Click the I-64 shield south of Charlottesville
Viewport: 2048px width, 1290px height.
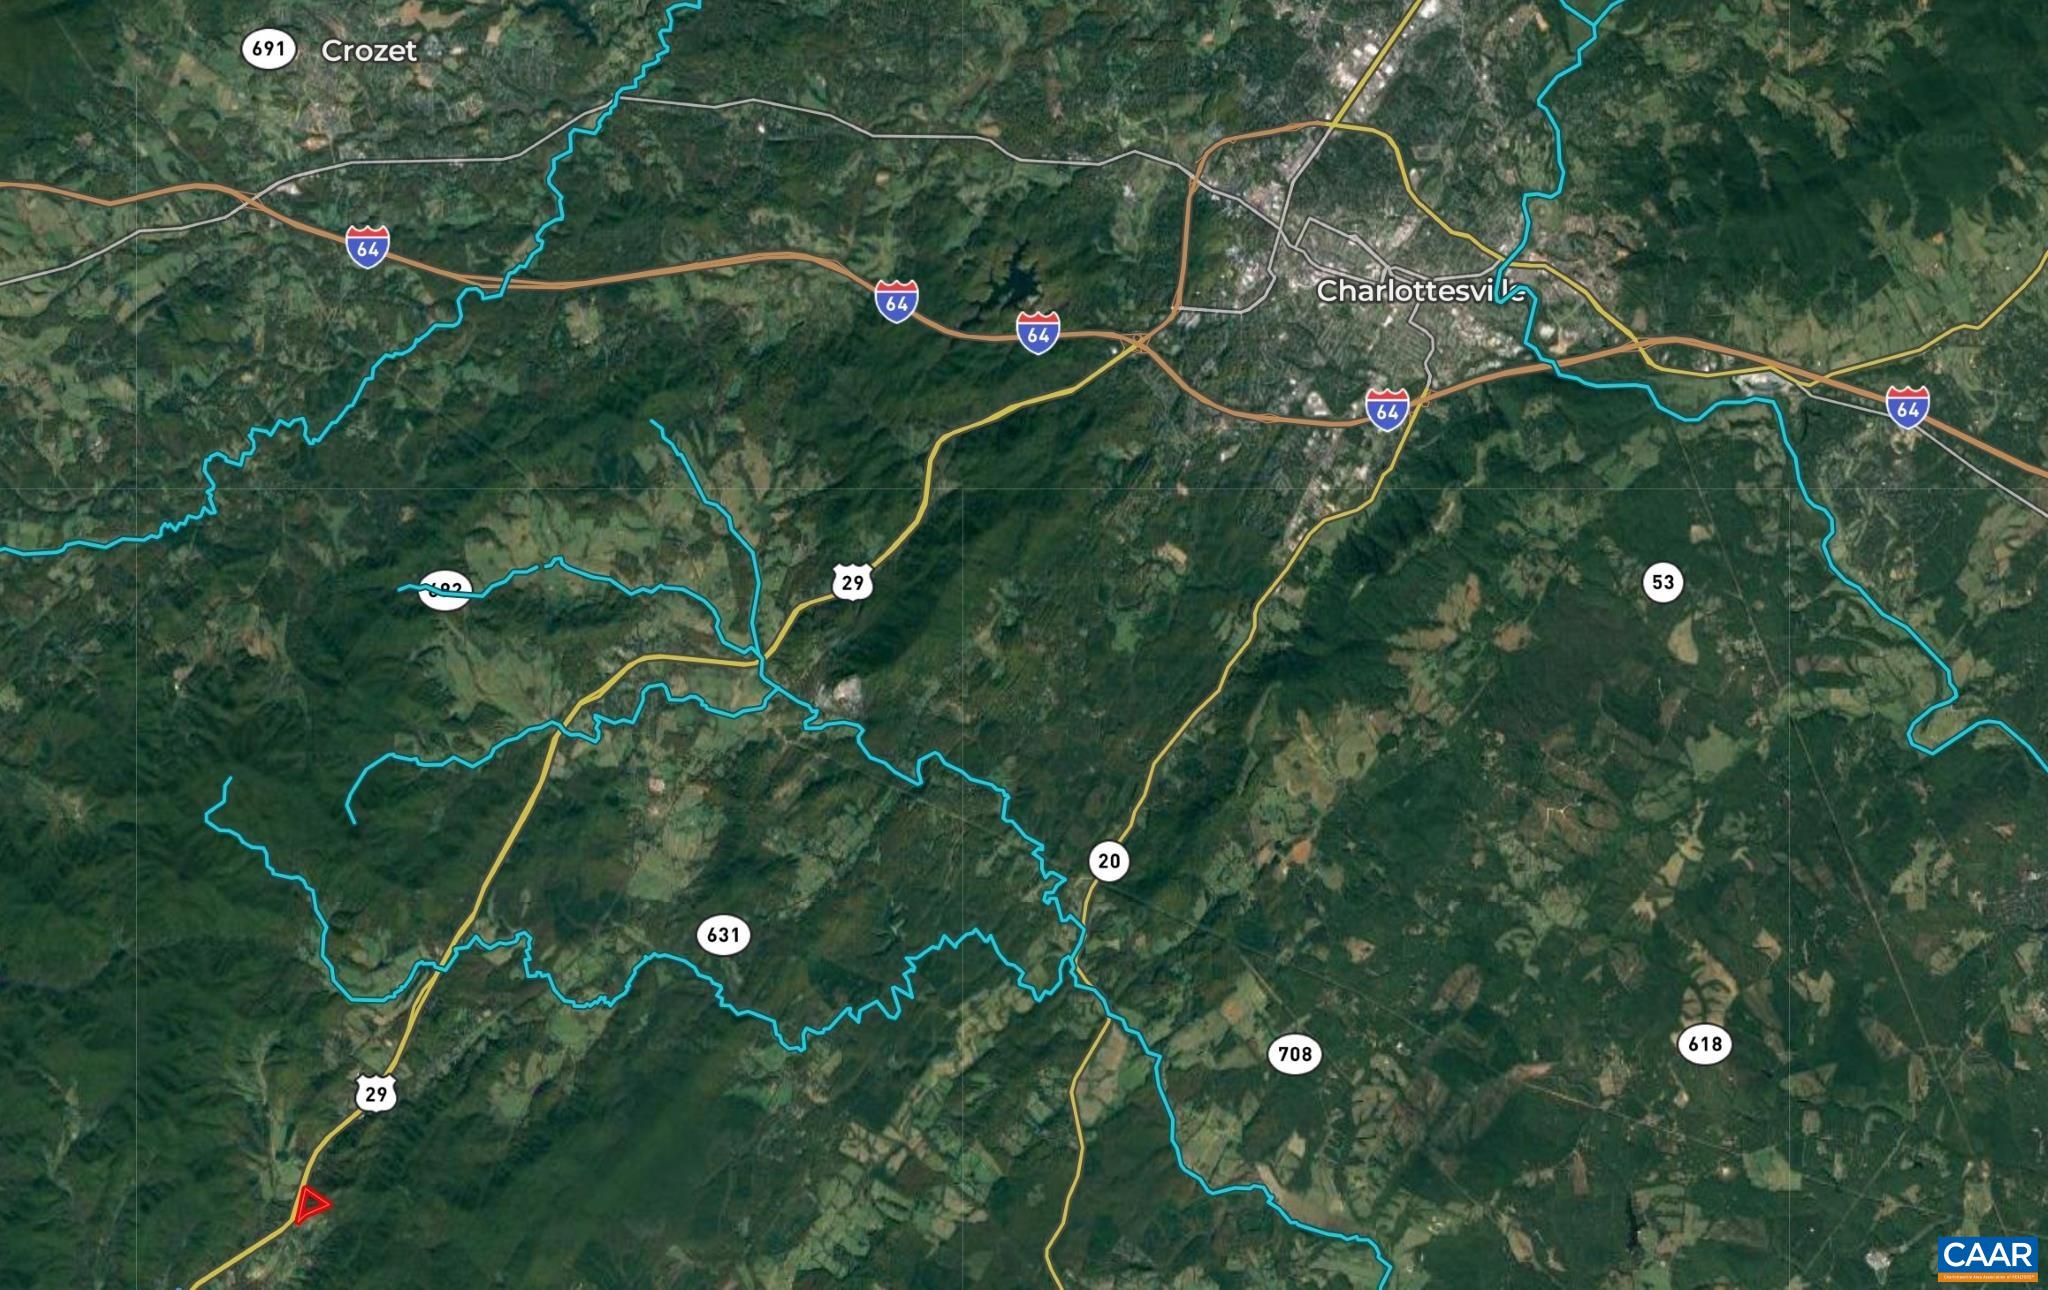(1388, 410)
